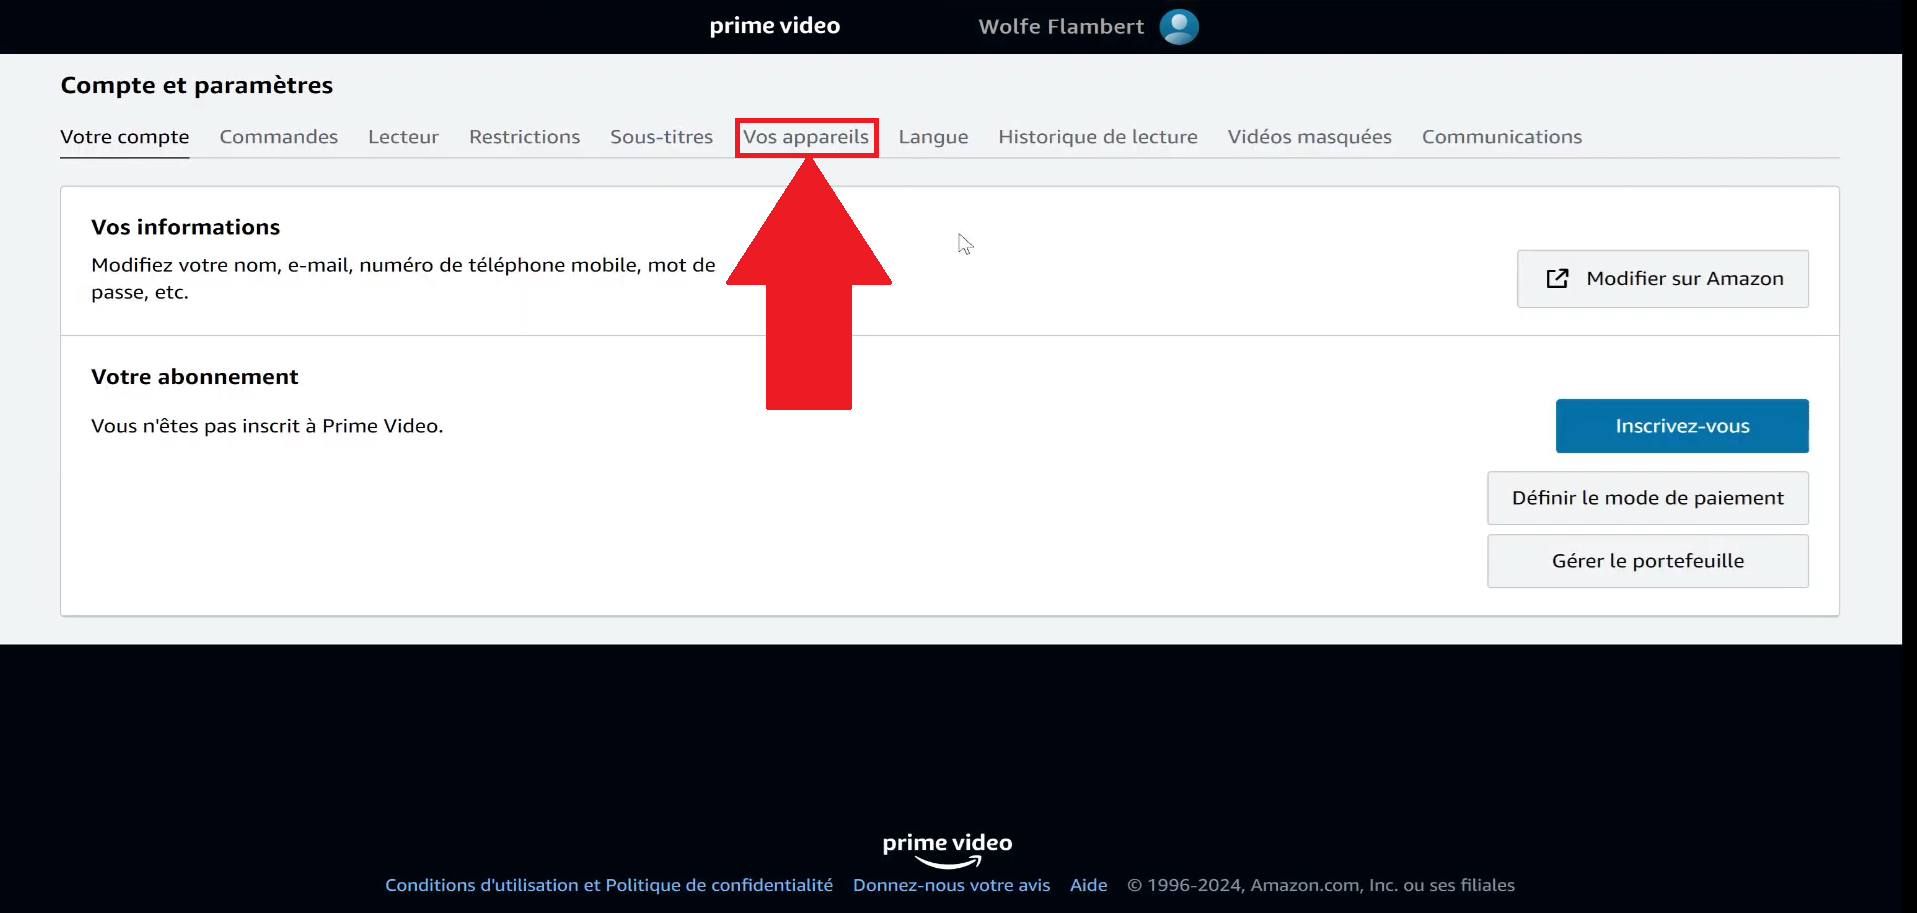The height and width of the screenshot is (913, 1917).
Task: Select the Vos appareils tab
Action: click(806, 137)
